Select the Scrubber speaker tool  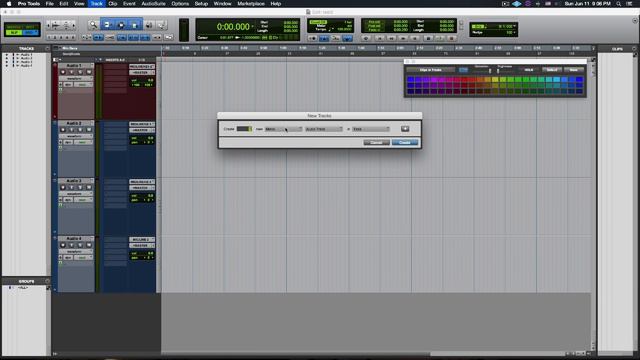pyautogui.click(x=149, y=25)
